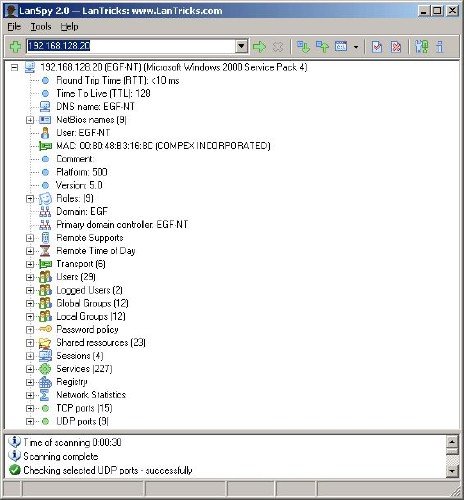This screenshot has width=464, height=500.
Task: Minimize the LanSpy window
Action: [x=423, y=11]
